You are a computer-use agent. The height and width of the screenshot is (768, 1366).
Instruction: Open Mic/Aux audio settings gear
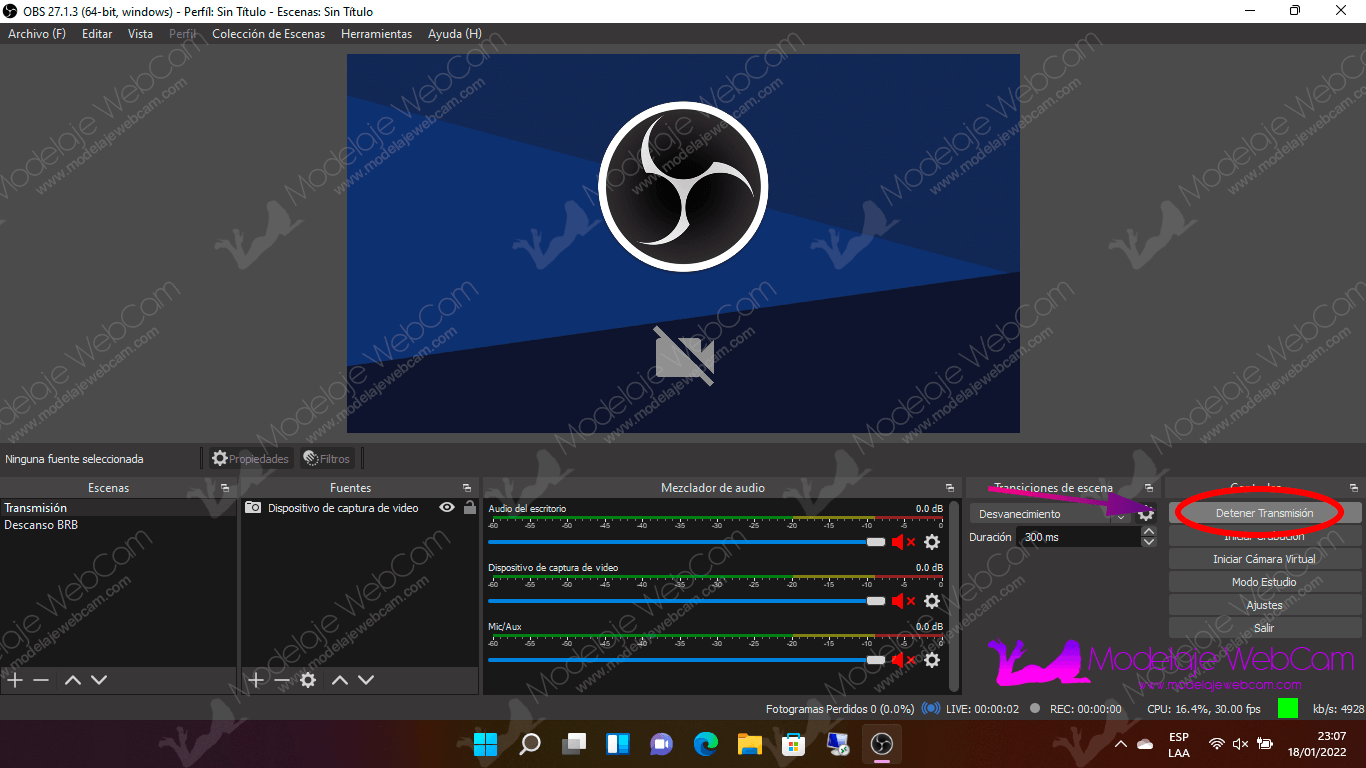pyautogui.click(x=932, y=660)
